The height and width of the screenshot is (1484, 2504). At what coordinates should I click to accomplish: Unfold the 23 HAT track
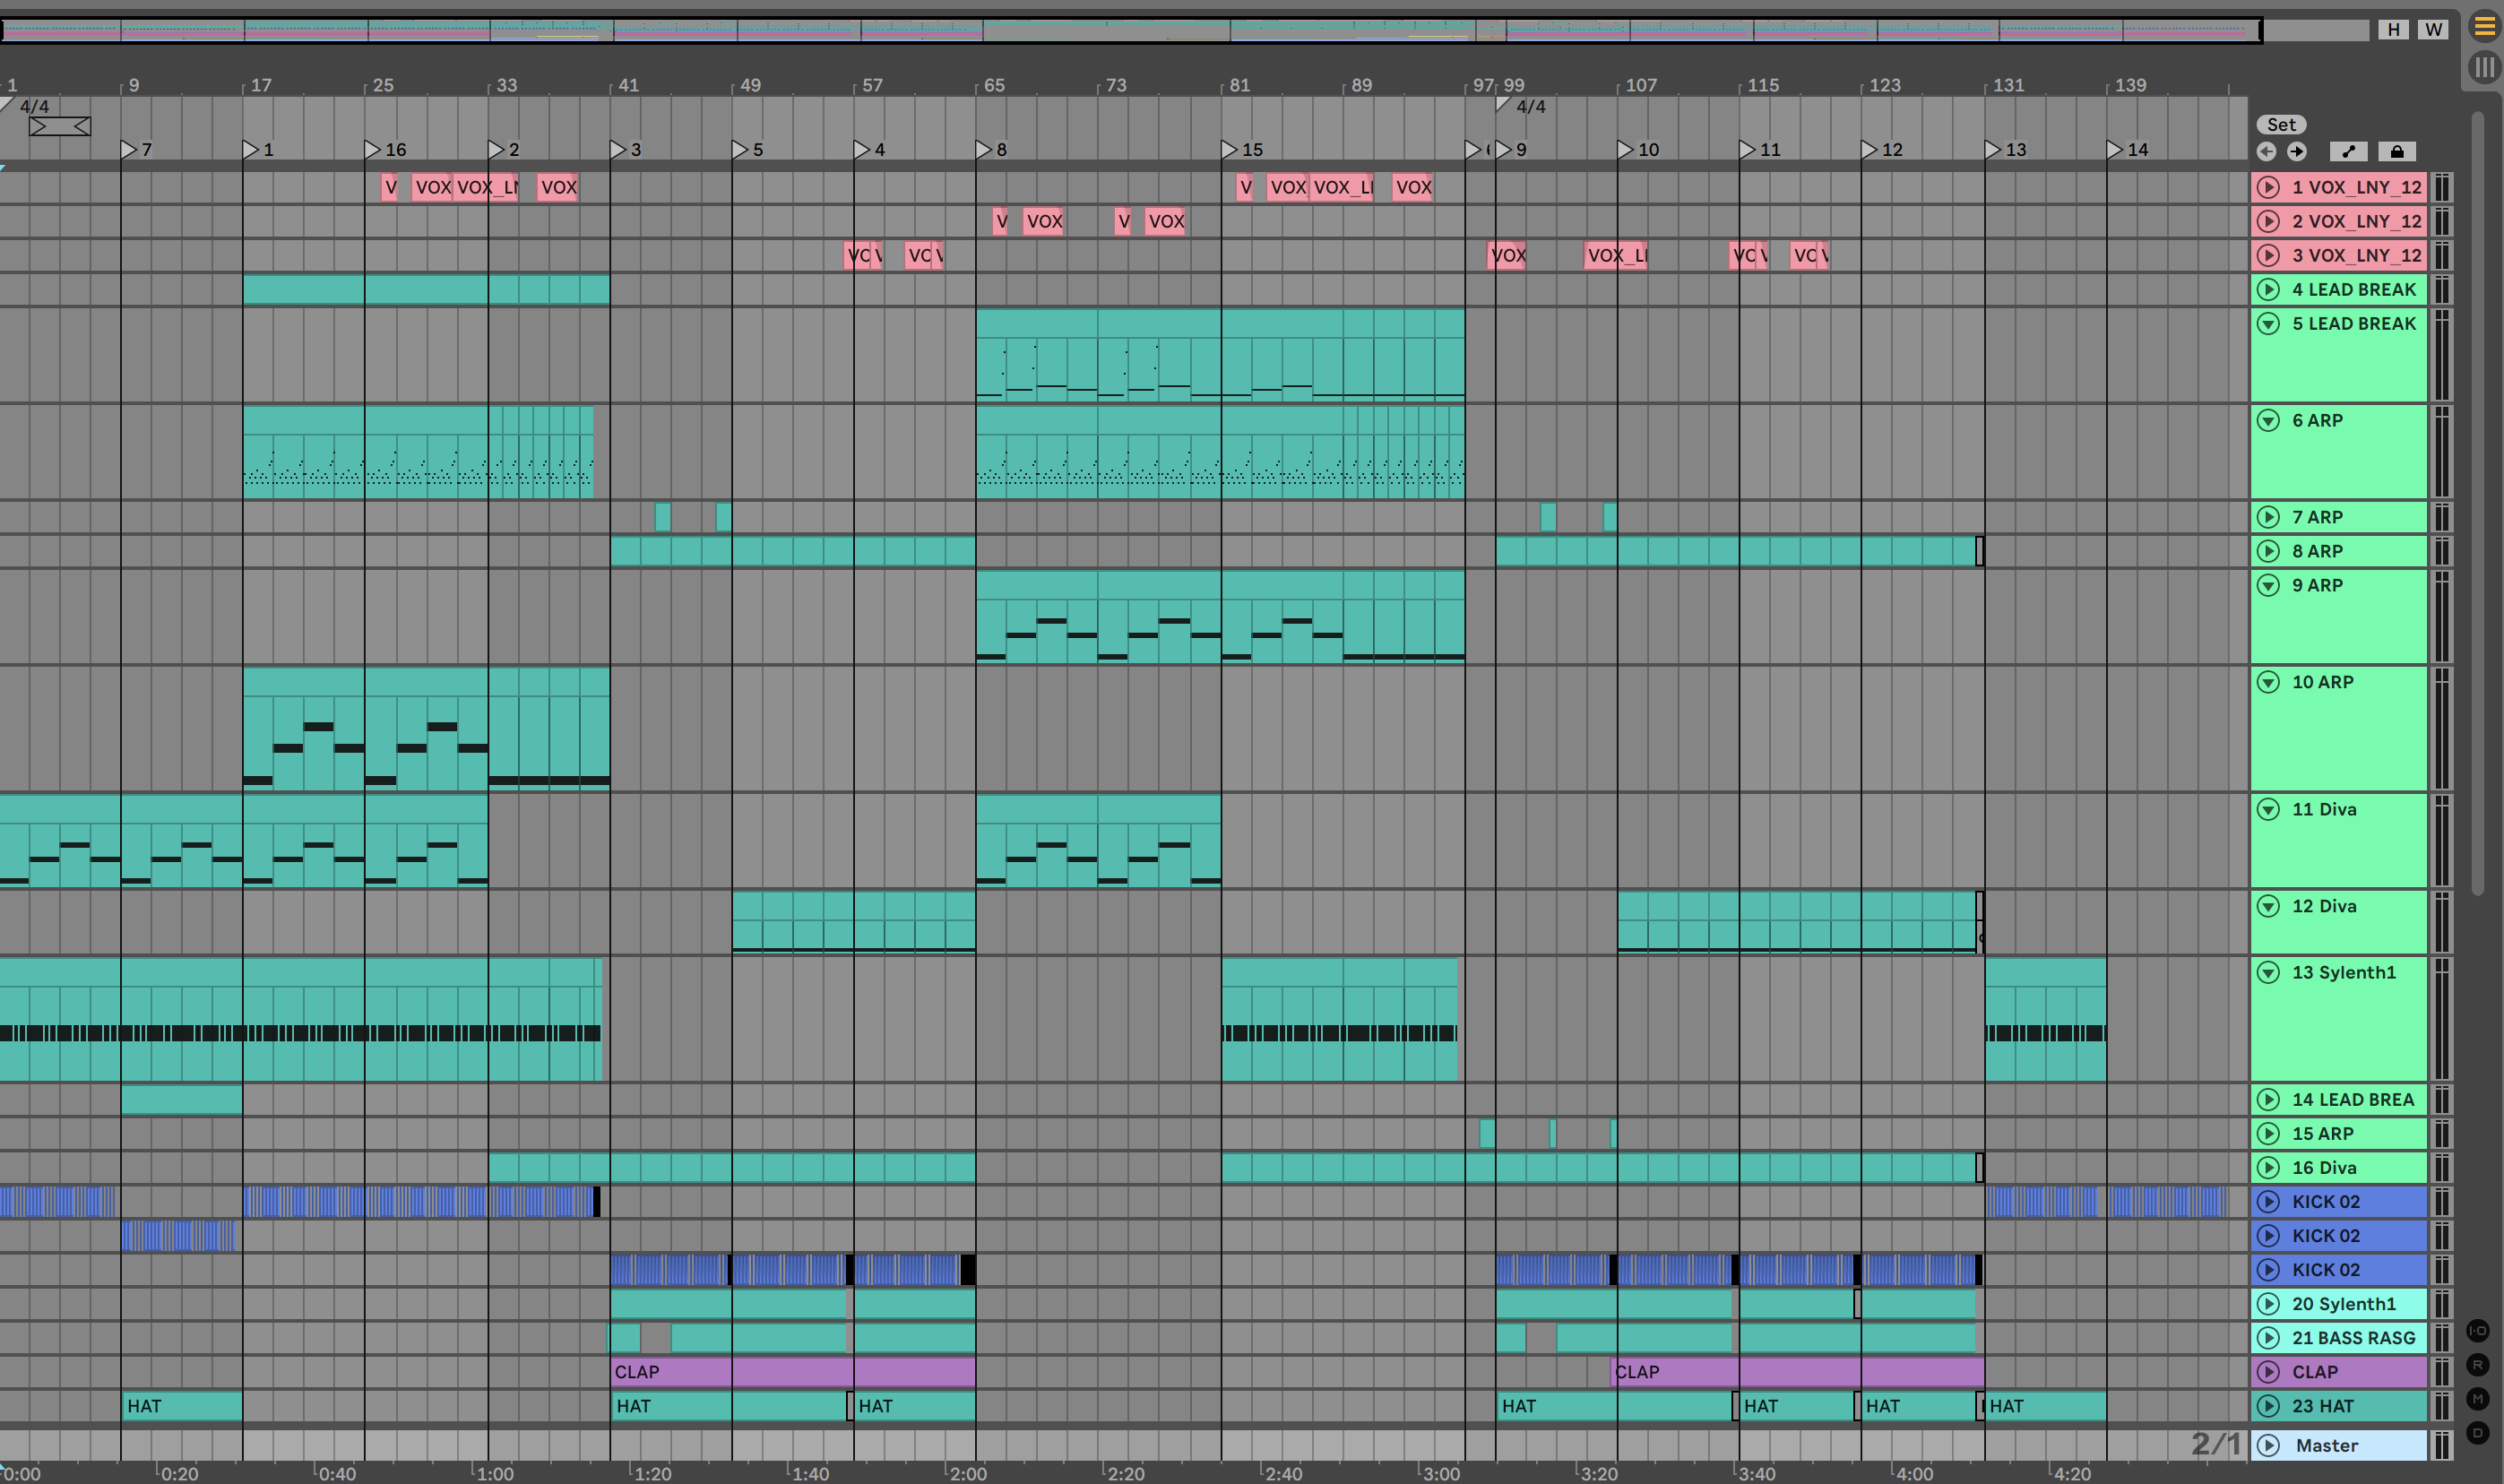(x=2268, y=1406)
